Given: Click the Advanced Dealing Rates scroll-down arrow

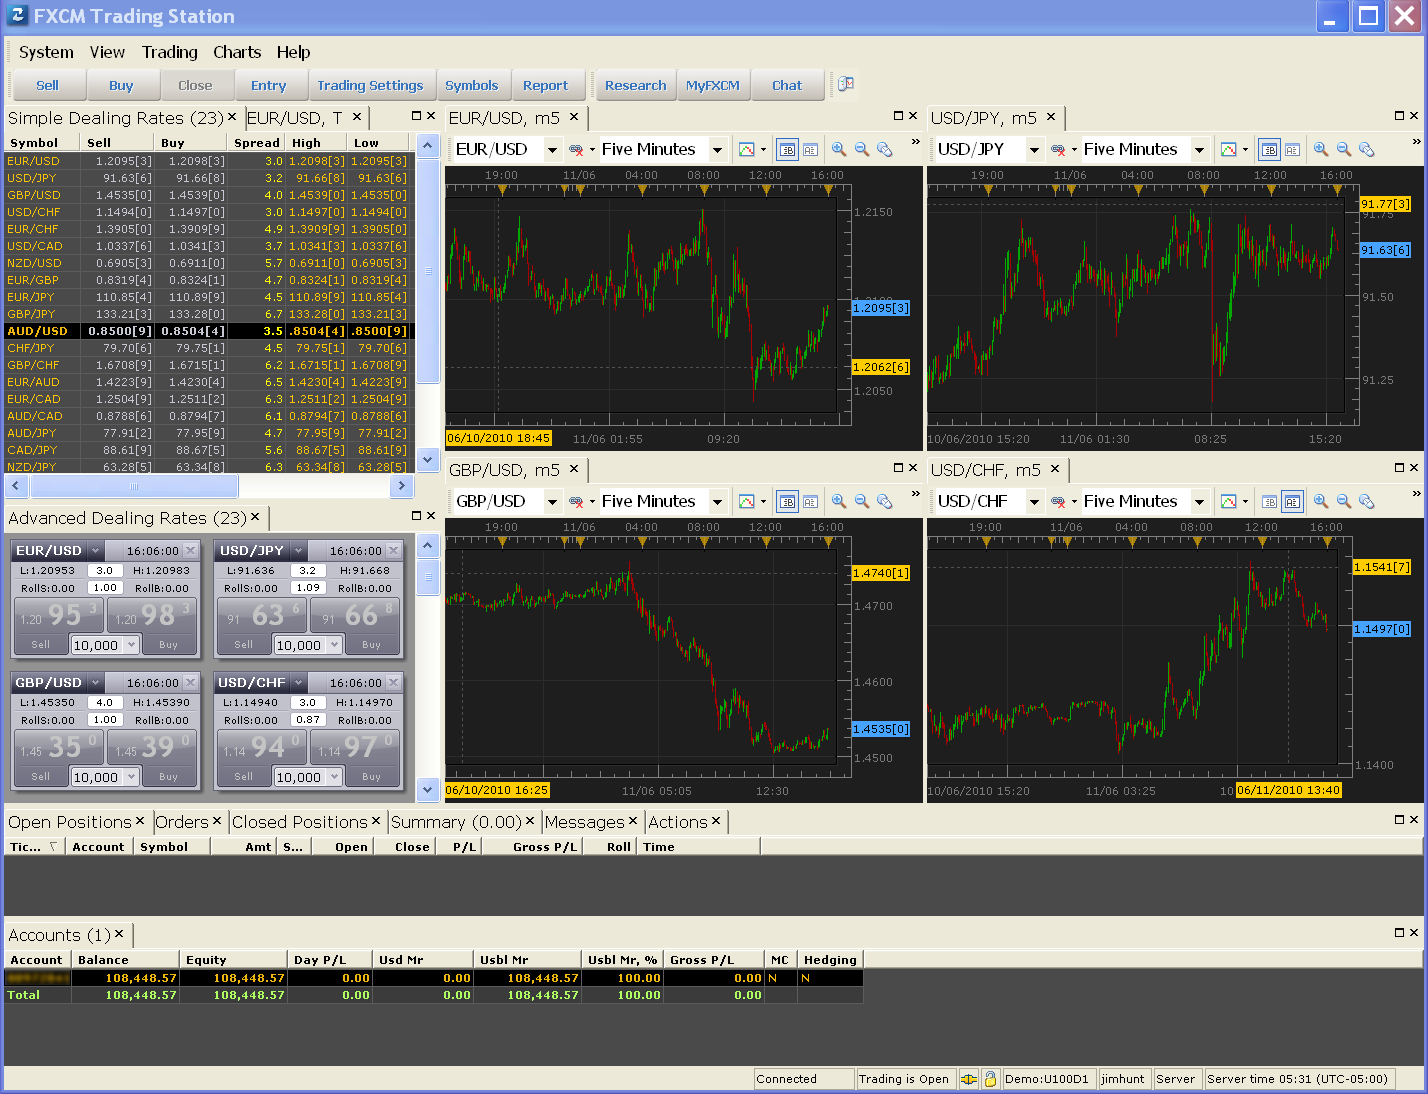Looking at the screenshot, I should [x=428, y=789].
